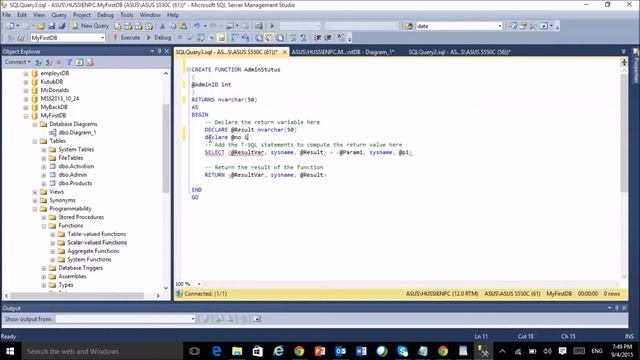The height and width of the screenshot is (360, 640).
Task: Click the Object Explorer vertical scrollbar
Action: point(166,147)
